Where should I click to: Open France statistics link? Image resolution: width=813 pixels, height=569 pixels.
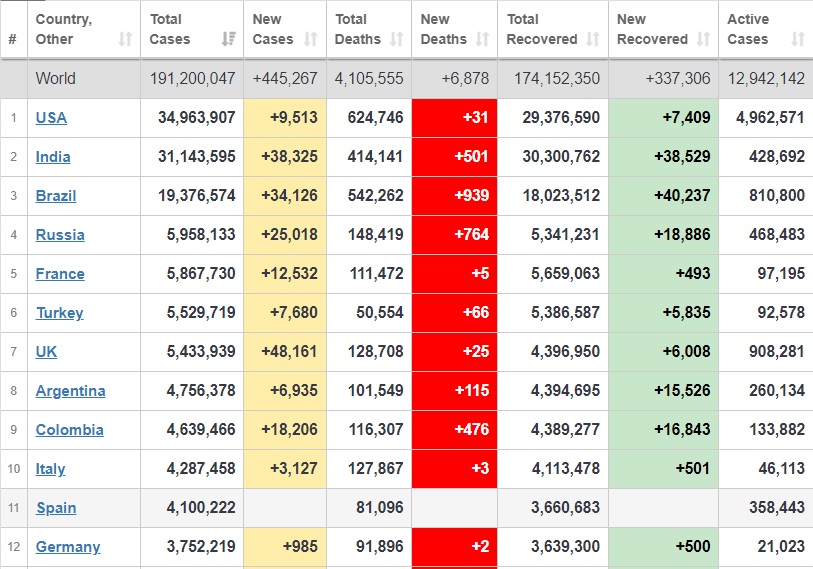60,274
